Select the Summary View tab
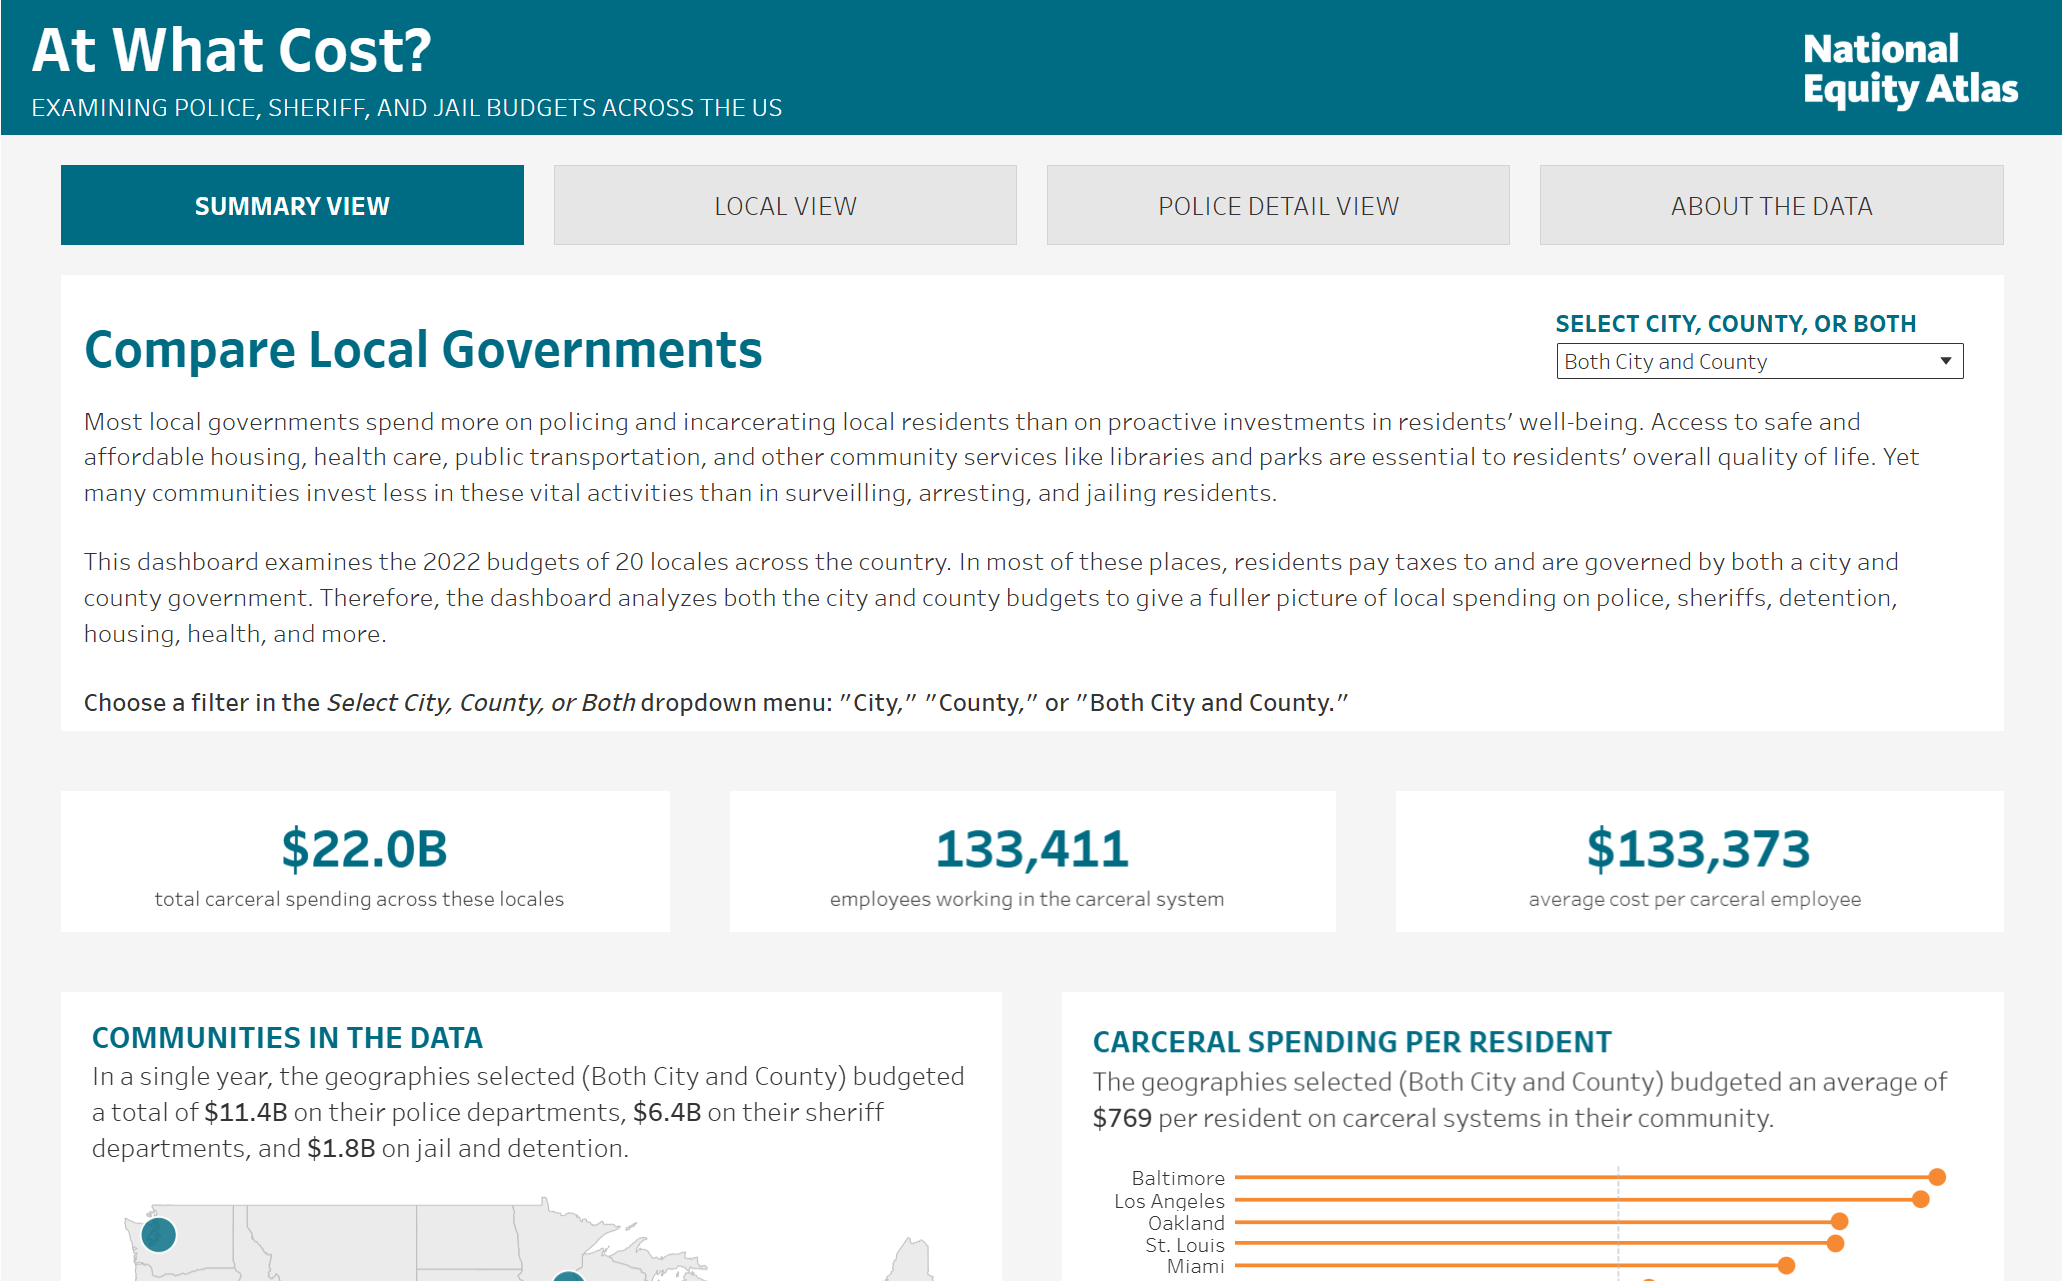The image size is (2062, 1281). [292, 205]
